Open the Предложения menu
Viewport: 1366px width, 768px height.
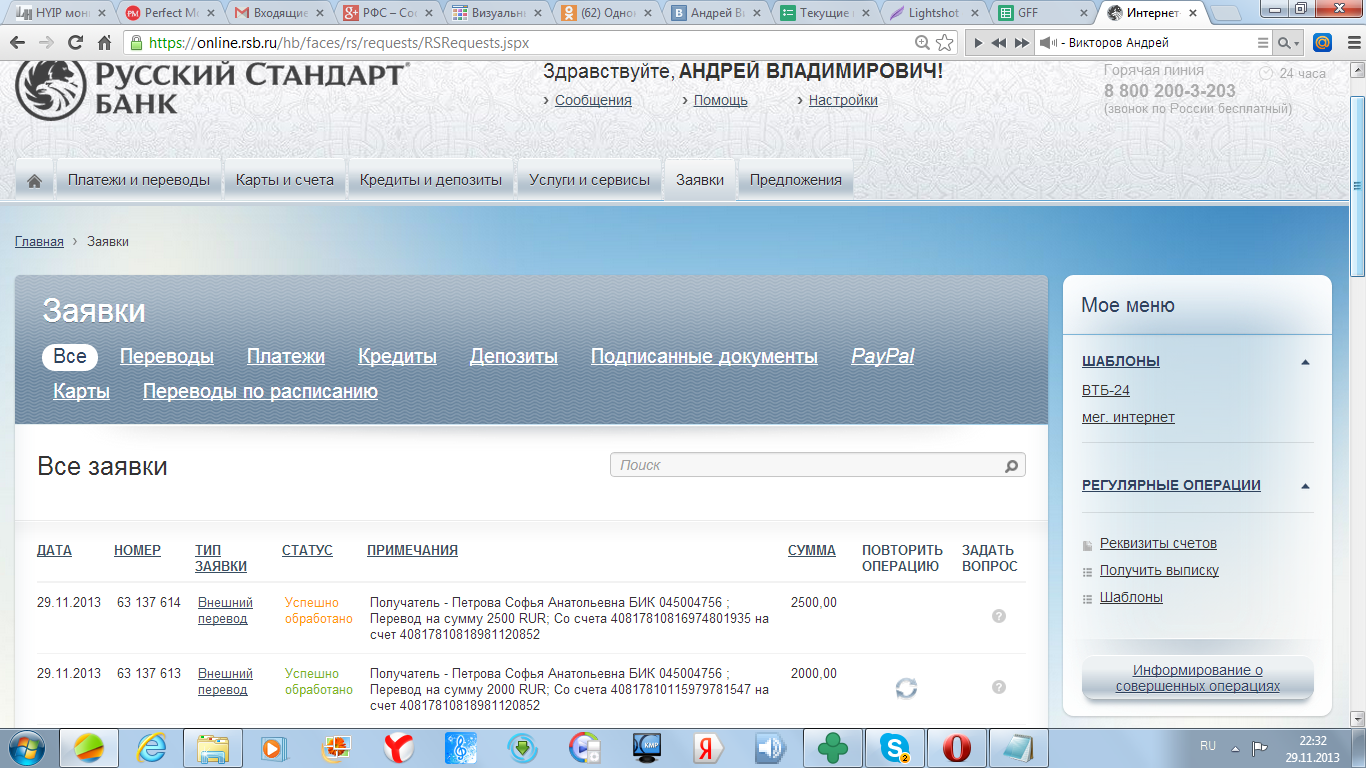point(796,181)
